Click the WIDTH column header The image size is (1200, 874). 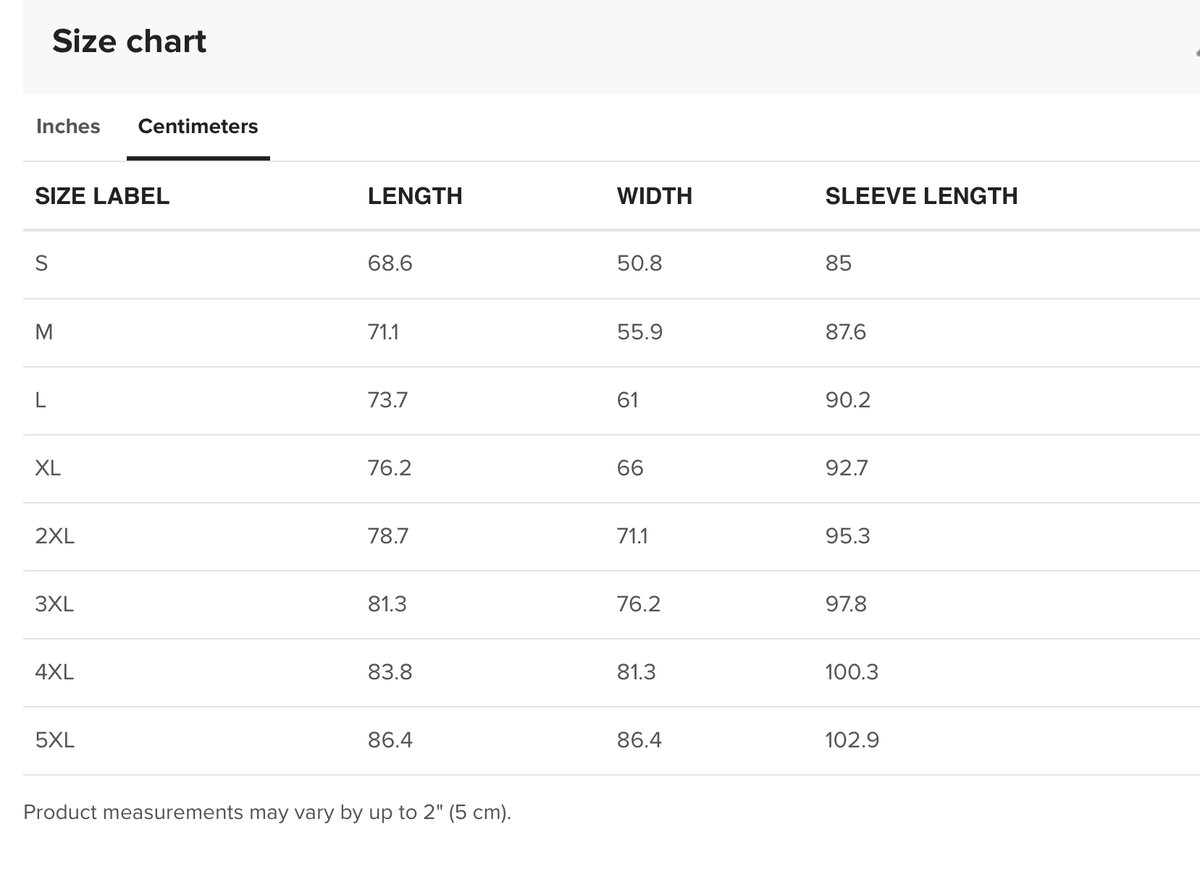click(x=655, y=196)
